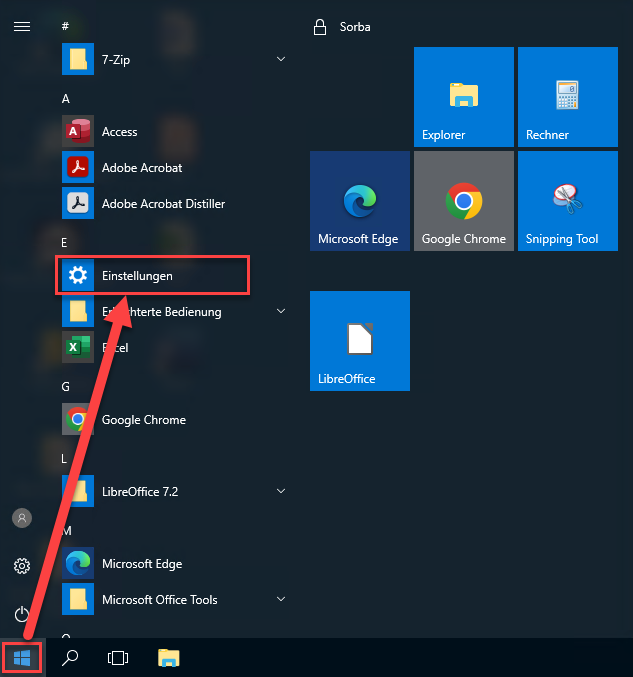Image resolution: width=633 pixels, height=677 pixels.
Task: Click the 'G' section letter header
Action: pyautogui.click(x=66, y=386)
